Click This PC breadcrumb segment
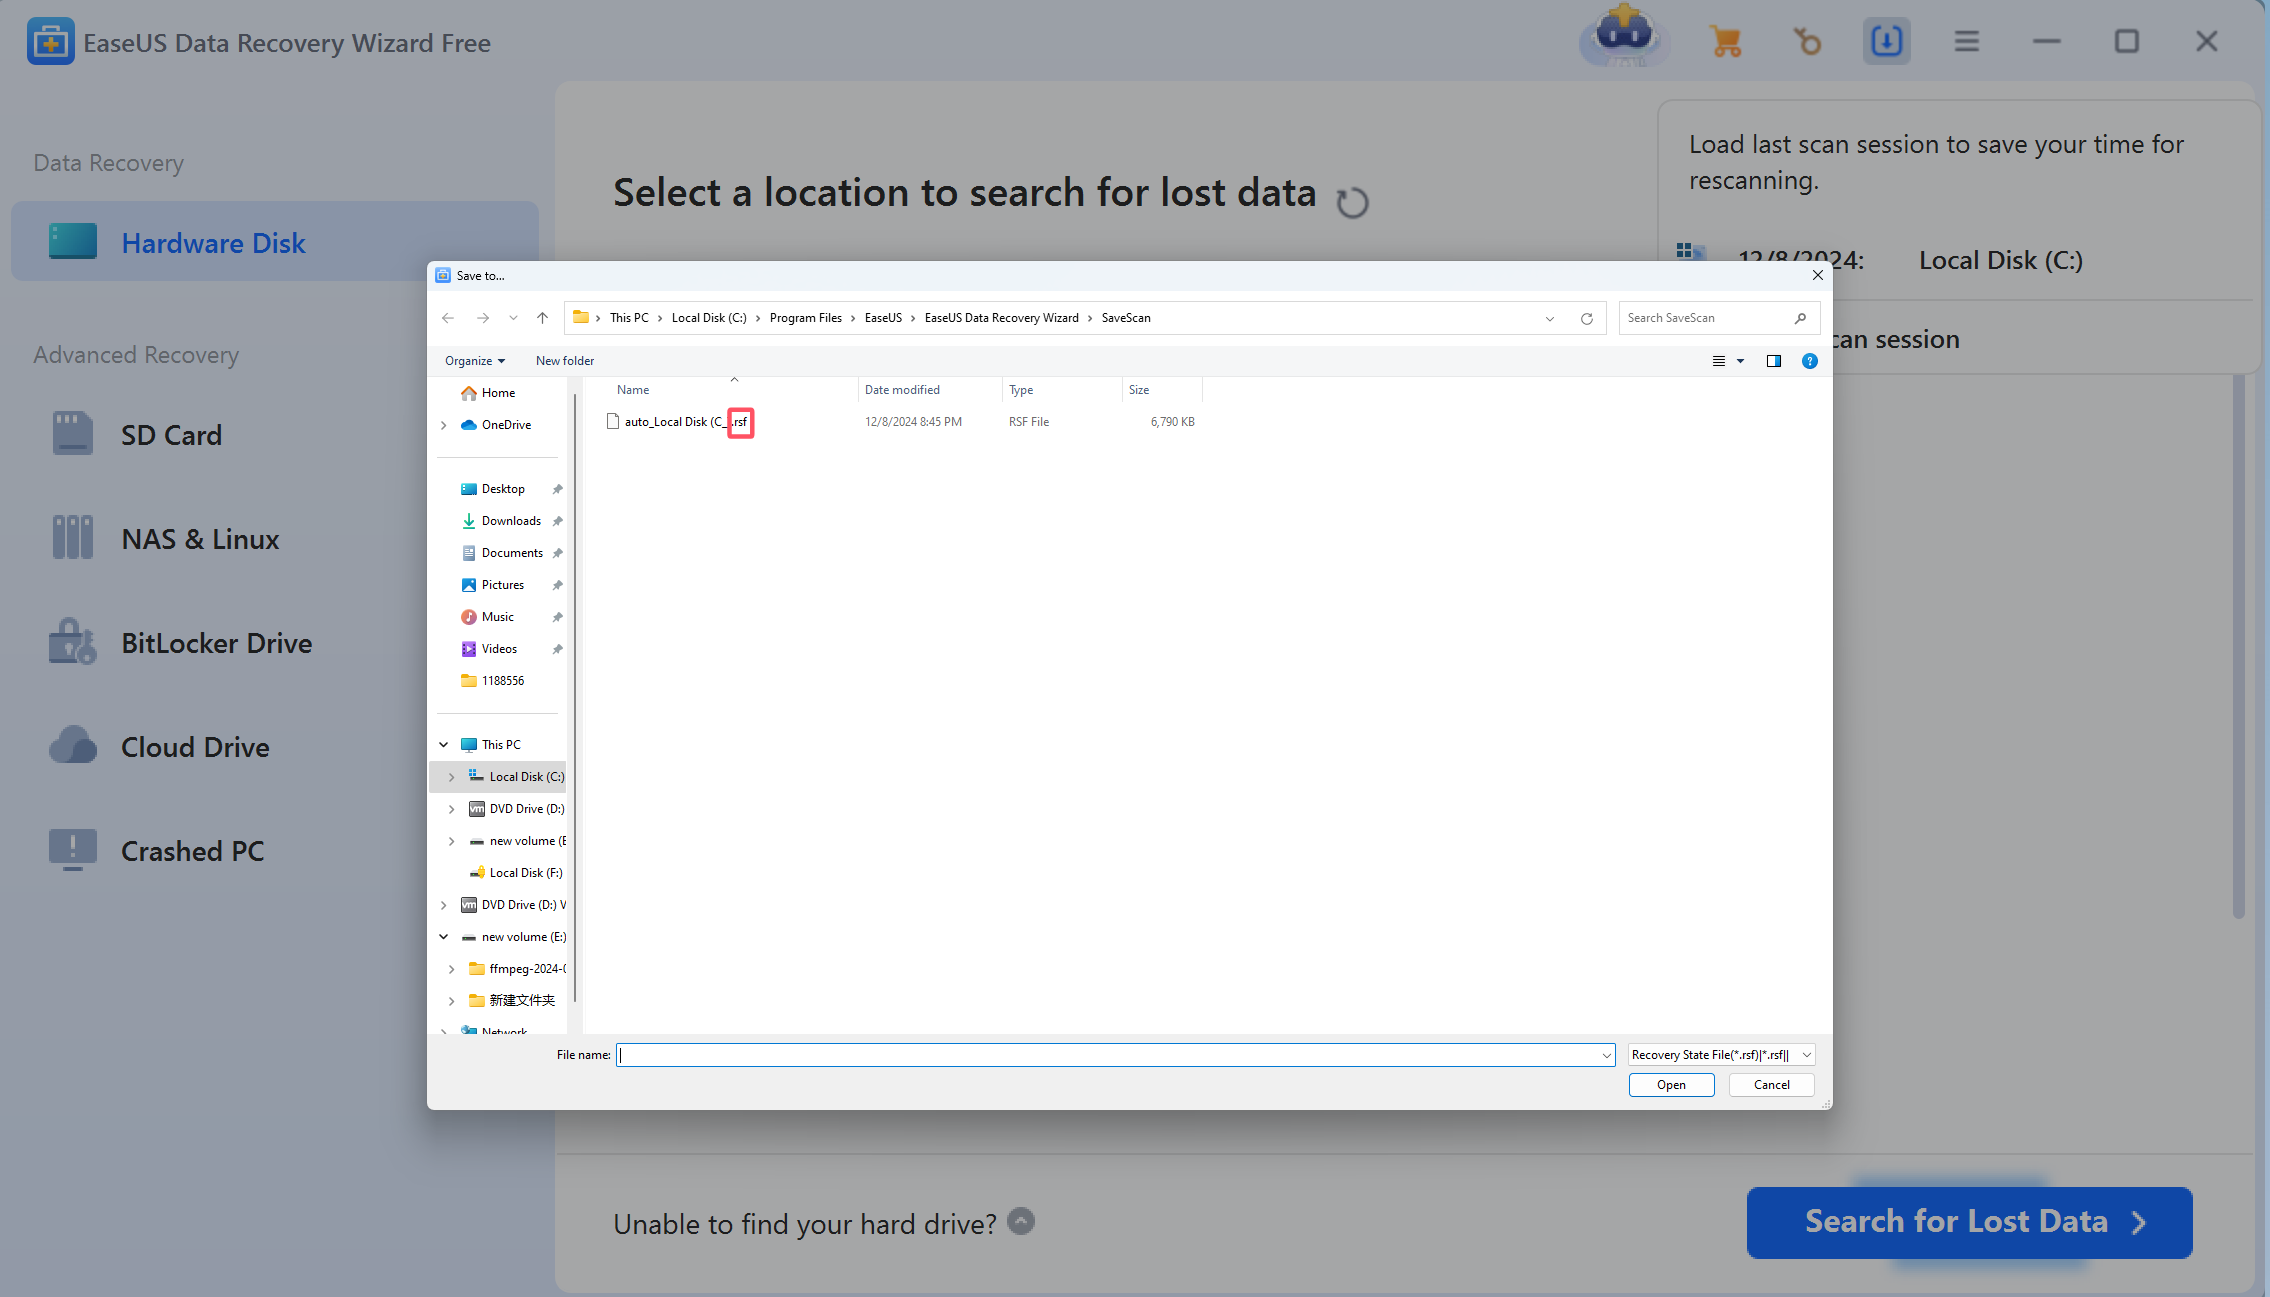This screenshot has height=1297, width=2270. pos(629,318)
